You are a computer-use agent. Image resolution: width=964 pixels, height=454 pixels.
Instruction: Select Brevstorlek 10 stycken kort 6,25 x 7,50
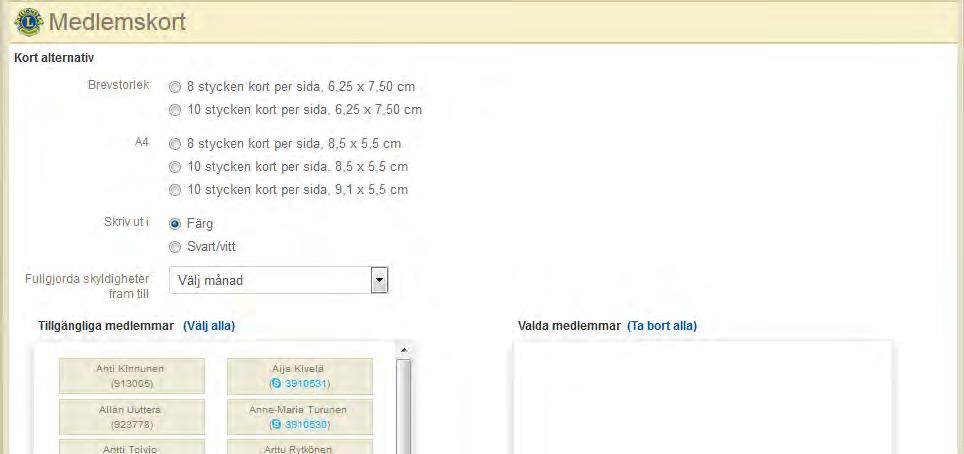[x=175, y=111]
